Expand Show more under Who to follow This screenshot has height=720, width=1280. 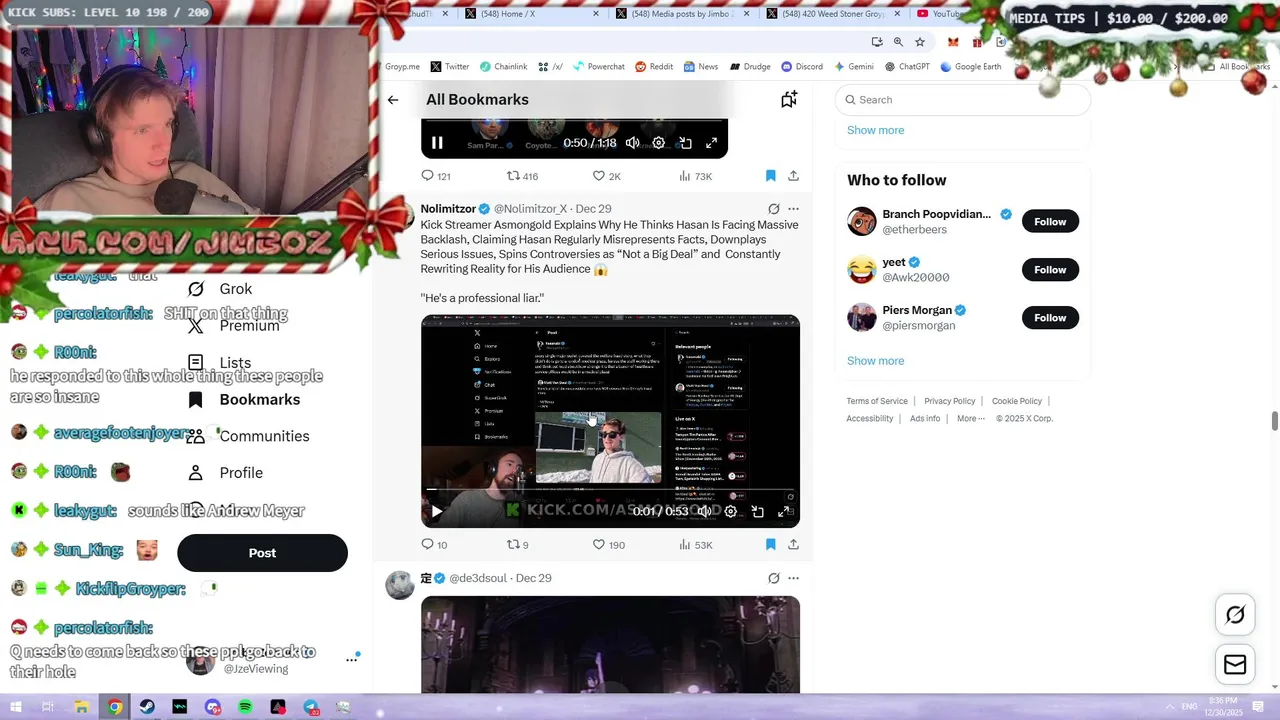pyautogui.click(x=875, y=361)
